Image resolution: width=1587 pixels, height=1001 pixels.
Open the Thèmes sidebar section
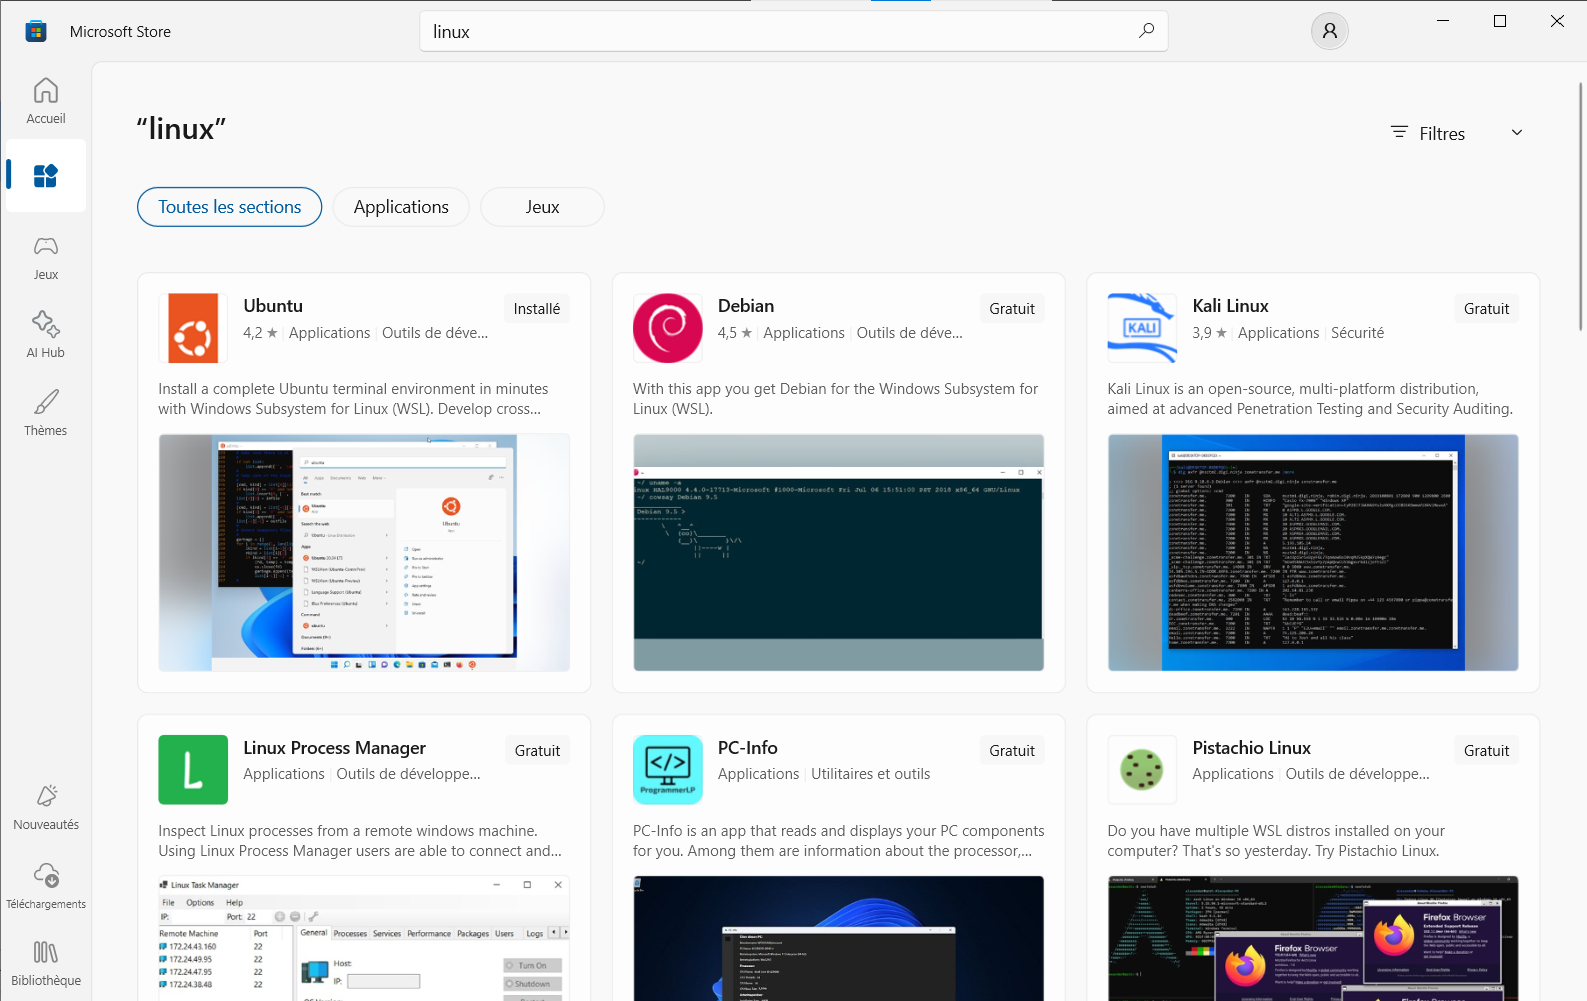pos(46,413)
